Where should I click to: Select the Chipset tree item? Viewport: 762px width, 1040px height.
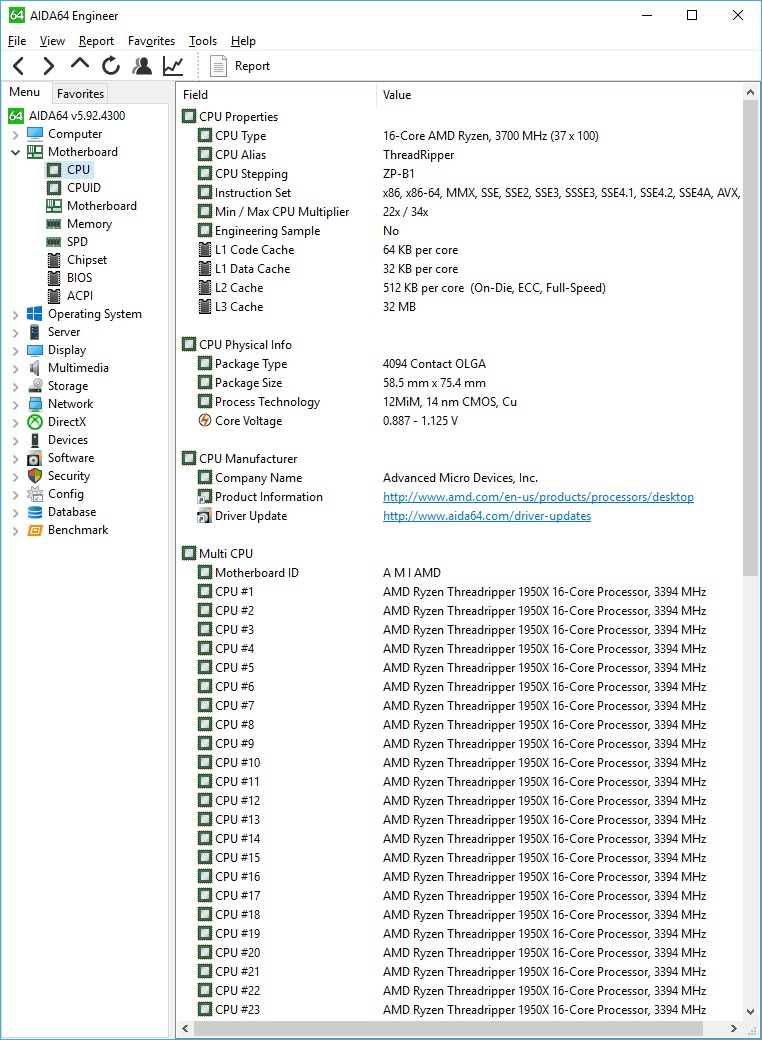tap(86, 259)
